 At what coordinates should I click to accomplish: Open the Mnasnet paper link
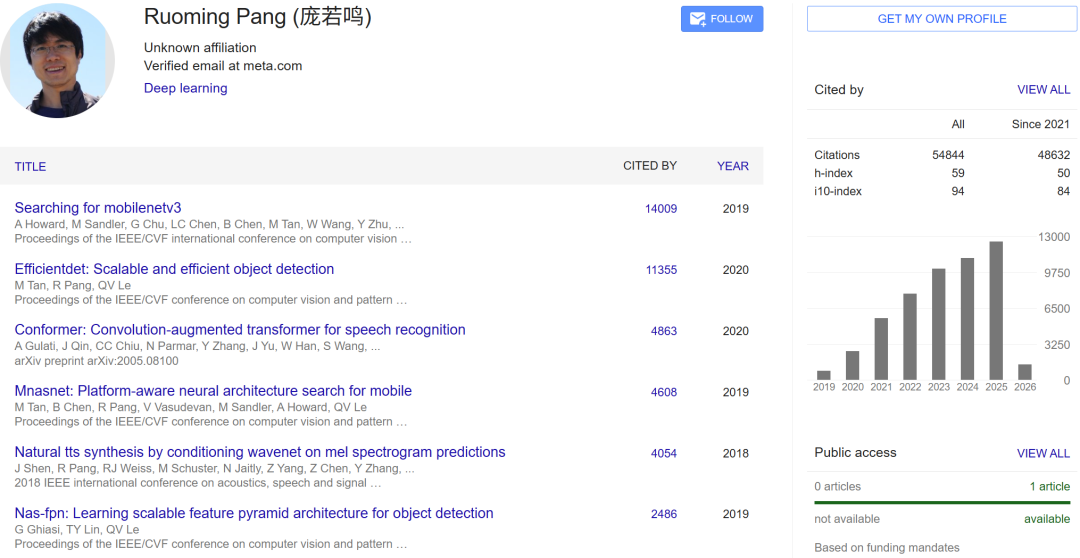click(x=213, y=391)
